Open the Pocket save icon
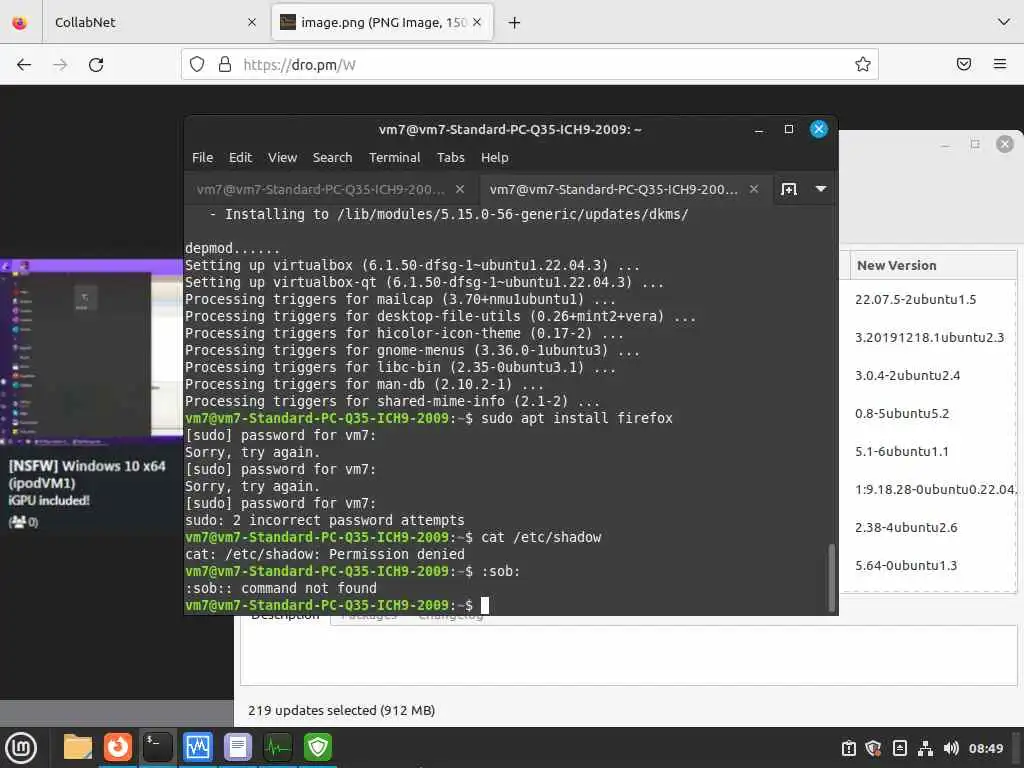Screen dimensions: 1024x768 pos(964,64)
